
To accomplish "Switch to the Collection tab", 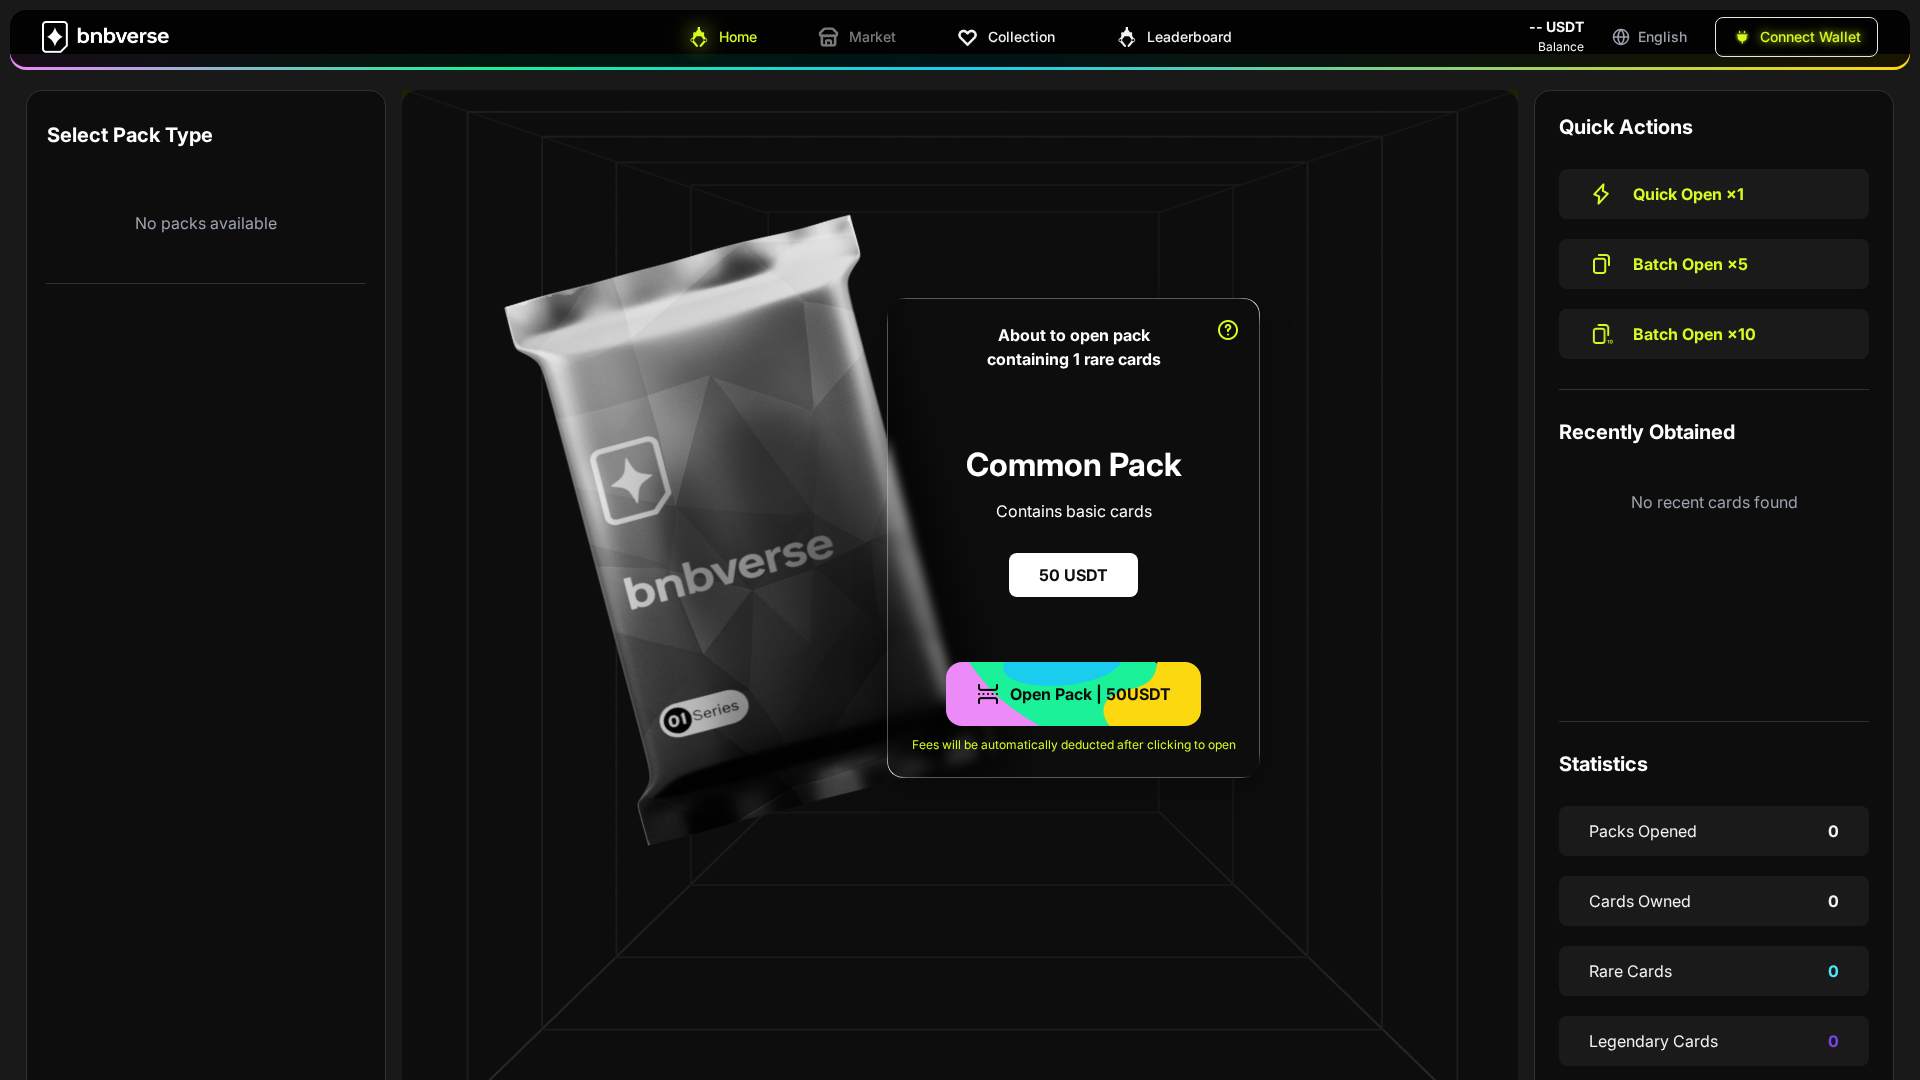I will (x=1006, y=37).
